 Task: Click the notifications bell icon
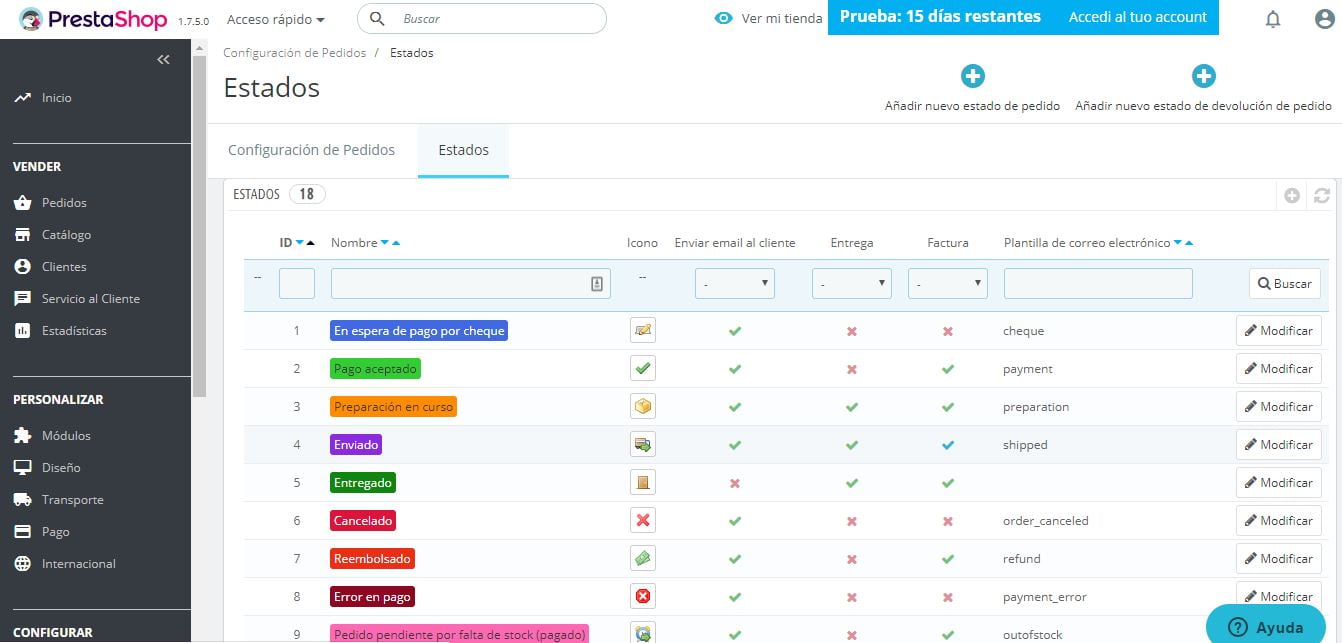tap(1272, 18)
